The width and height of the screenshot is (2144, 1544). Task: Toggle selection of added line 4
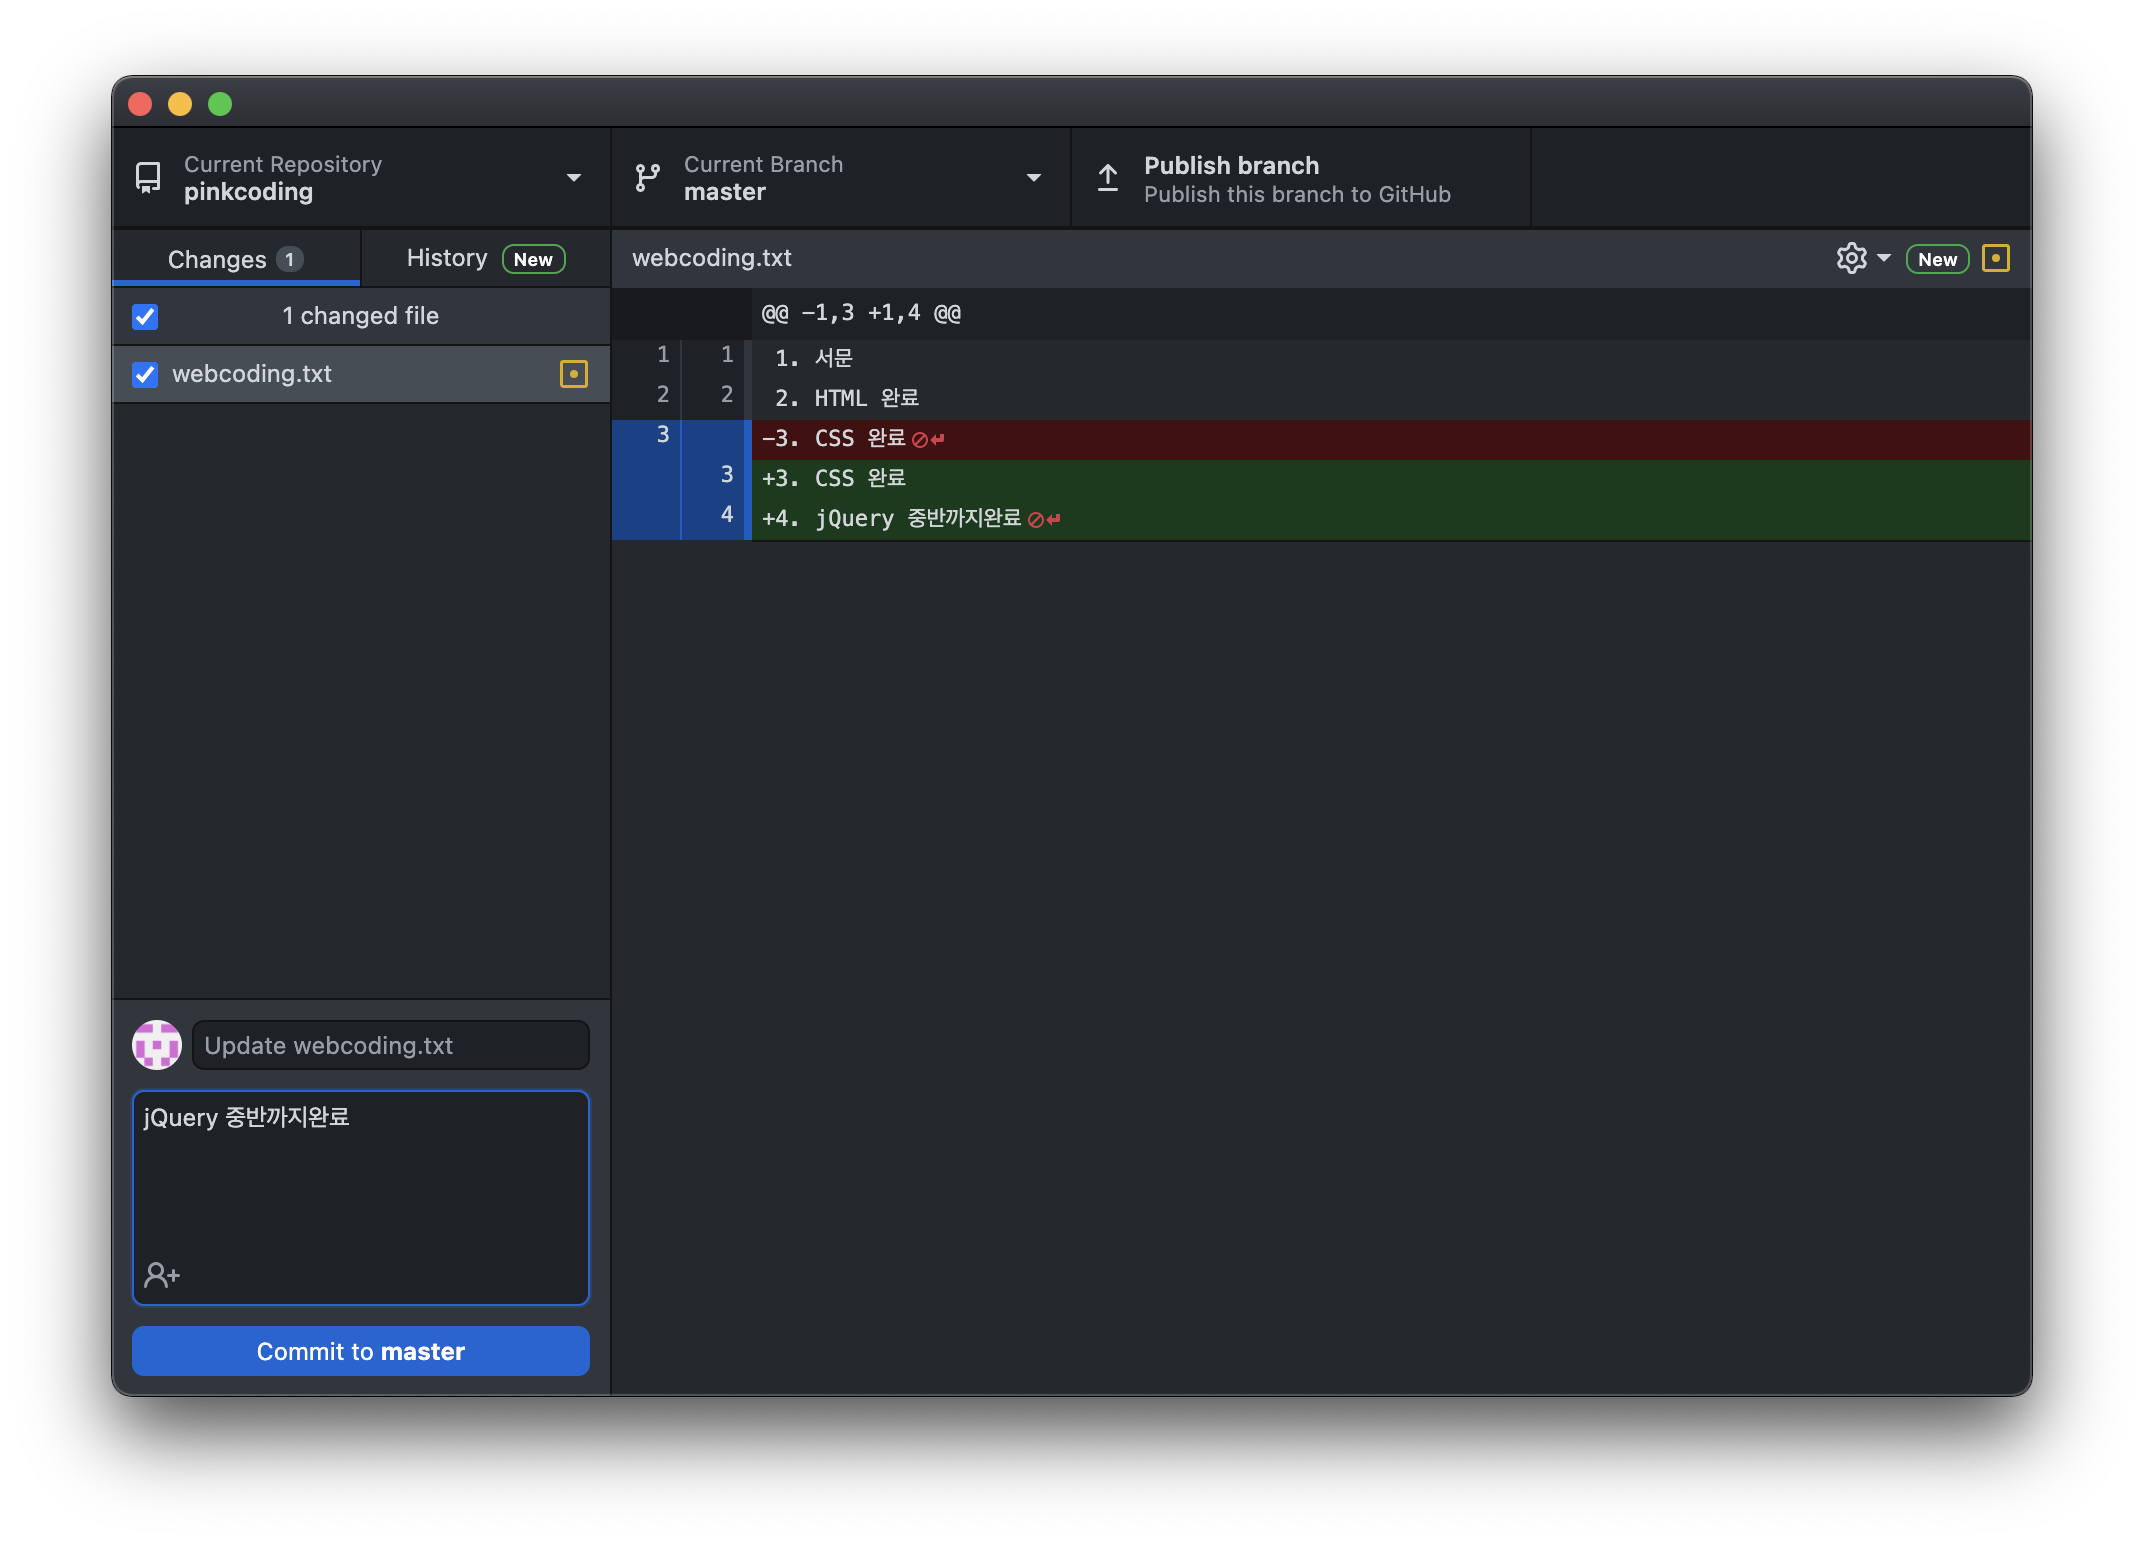[x=680, y=520]
